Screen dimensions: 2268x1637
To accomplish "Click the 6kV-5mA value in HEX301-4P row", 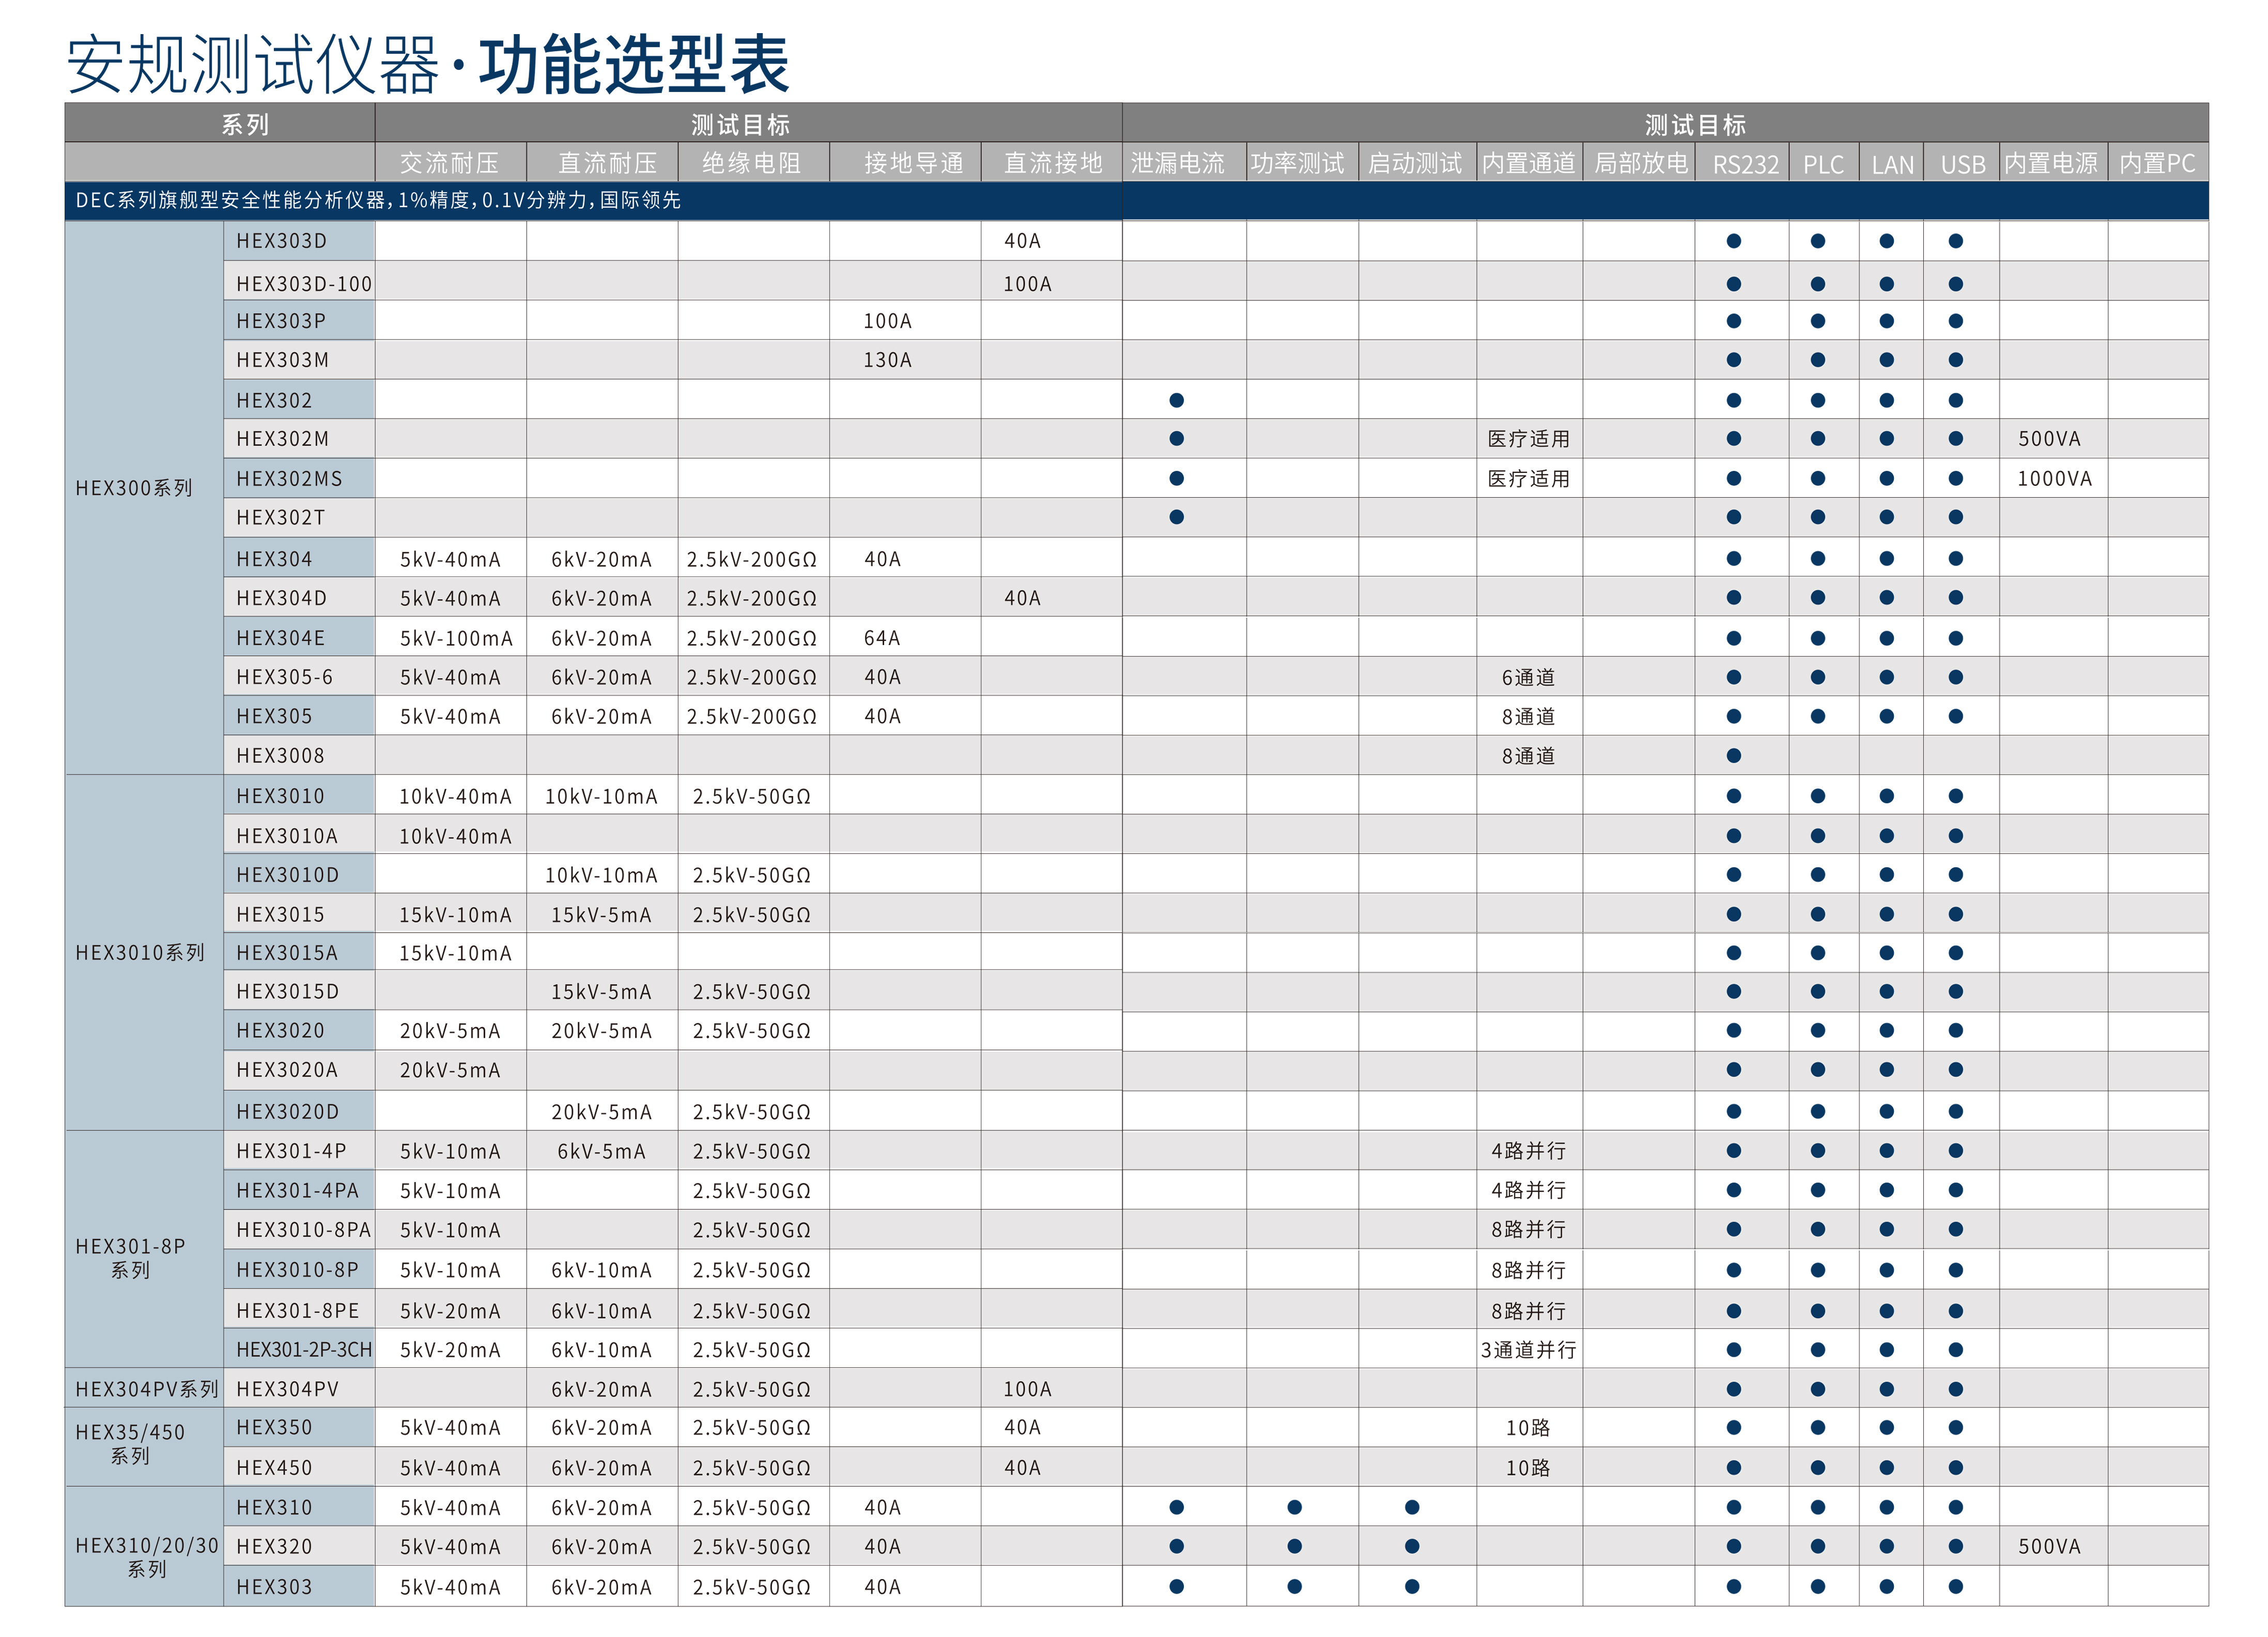I will [601, 1152].
